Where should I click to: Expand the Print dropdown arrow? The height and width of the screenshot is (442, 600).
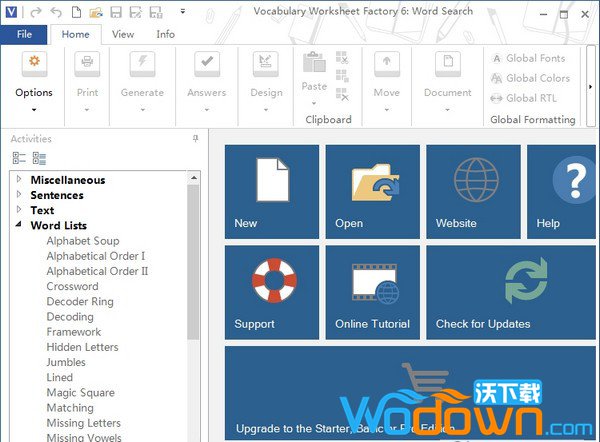click(87, 110)
